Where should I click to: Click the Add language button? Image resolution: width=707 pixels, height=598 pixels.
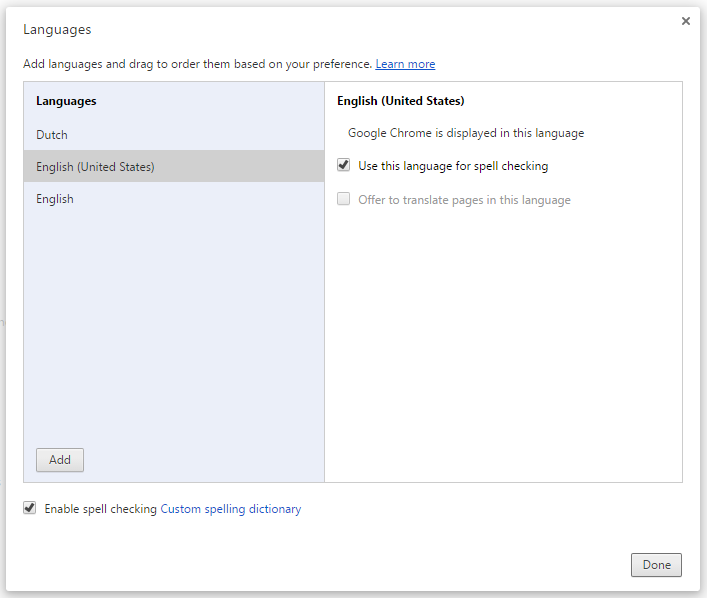60,460
